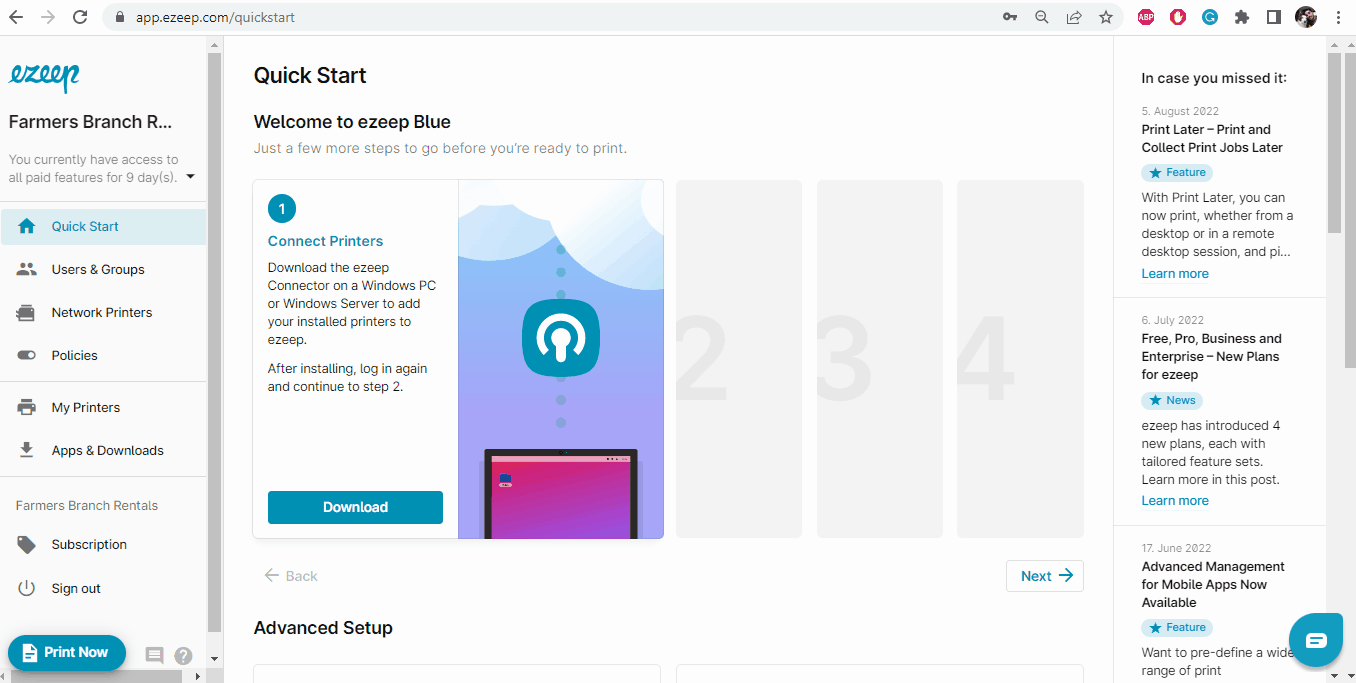Open Users & Groups from the sidebar

click(96, 269)
